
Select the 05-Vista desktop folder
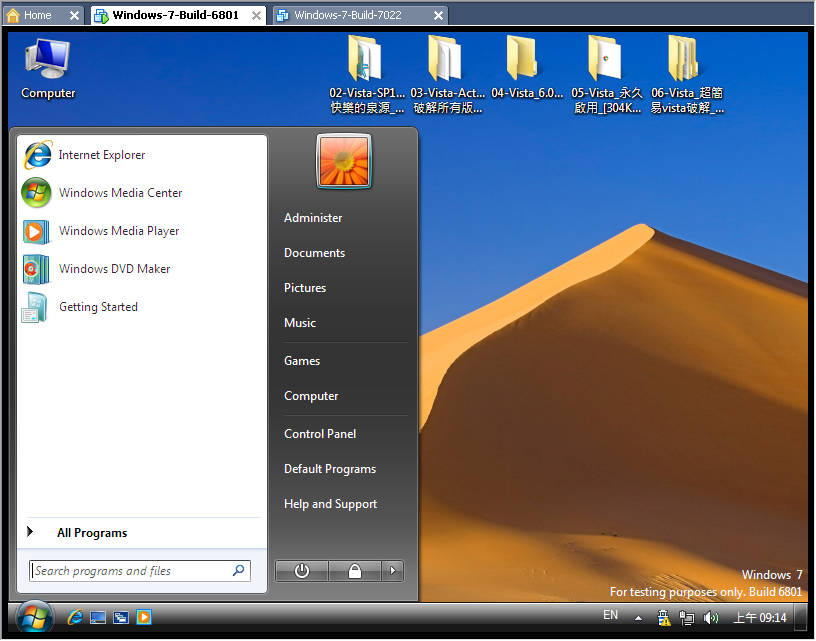[607, 74]
